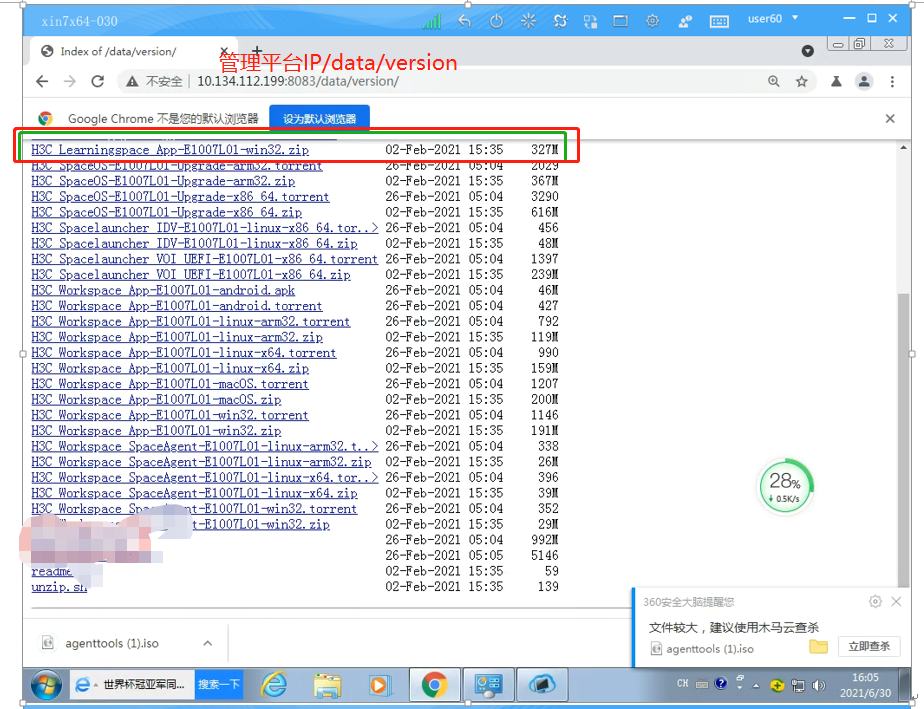The image size is (924, 709).
Task: Click the reconnect chain icon in client toolbar
Action: 560,21
